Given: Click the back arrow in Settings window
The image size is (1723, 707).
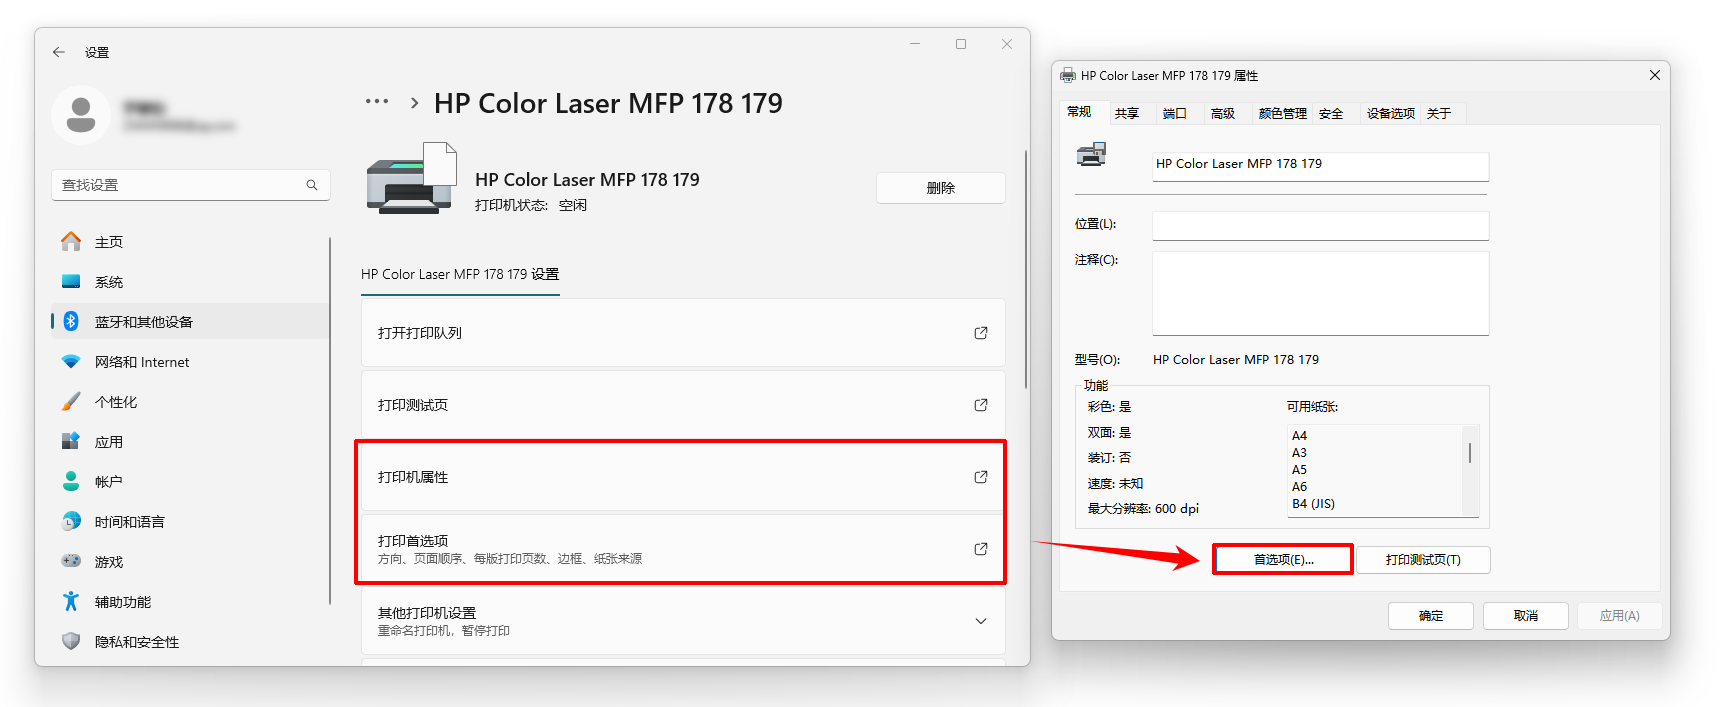Looking at the screenshot, I should [x=59, y=52].
